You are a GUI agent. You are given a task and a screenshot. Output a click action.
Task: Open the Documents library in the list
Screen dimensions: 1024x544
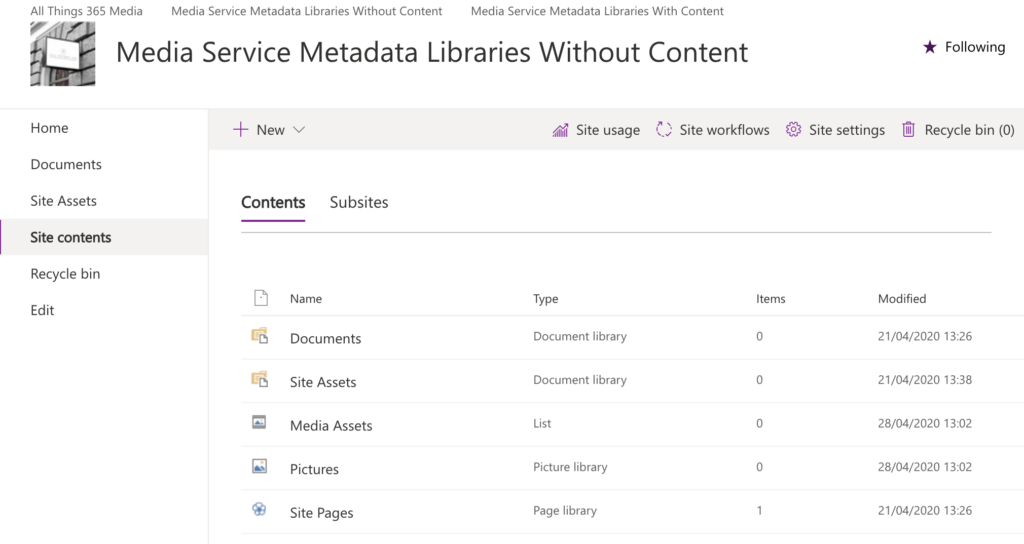click(325, 338)
